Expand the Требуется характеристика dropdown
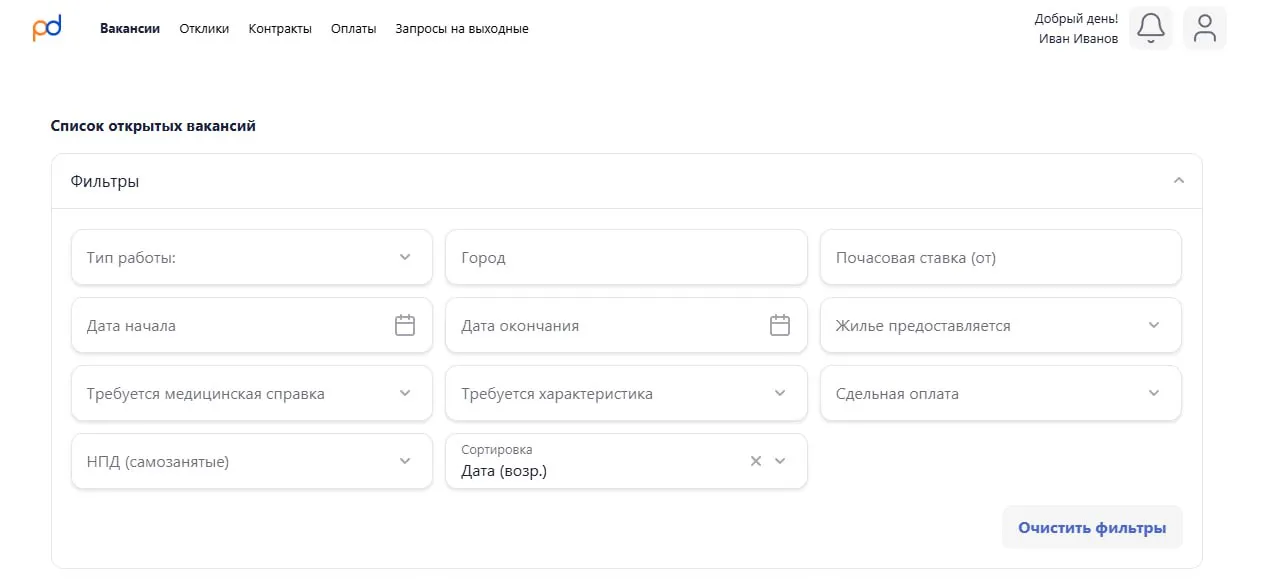Screen dimensions: 1263x579 coord(780,393)
